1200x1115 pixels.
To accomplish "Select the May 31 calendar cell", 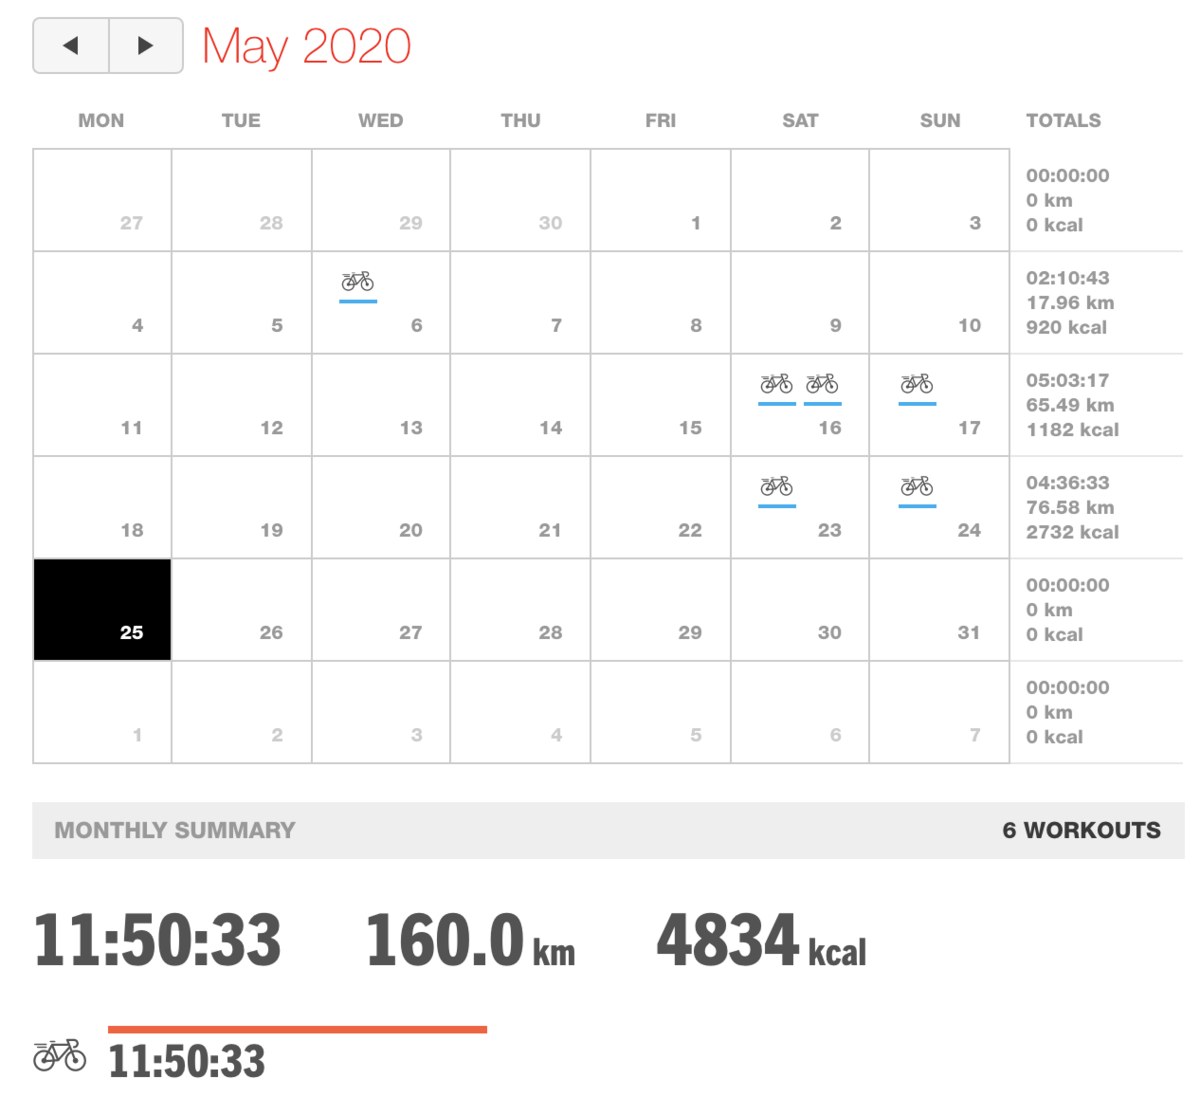I will [939, 610].
